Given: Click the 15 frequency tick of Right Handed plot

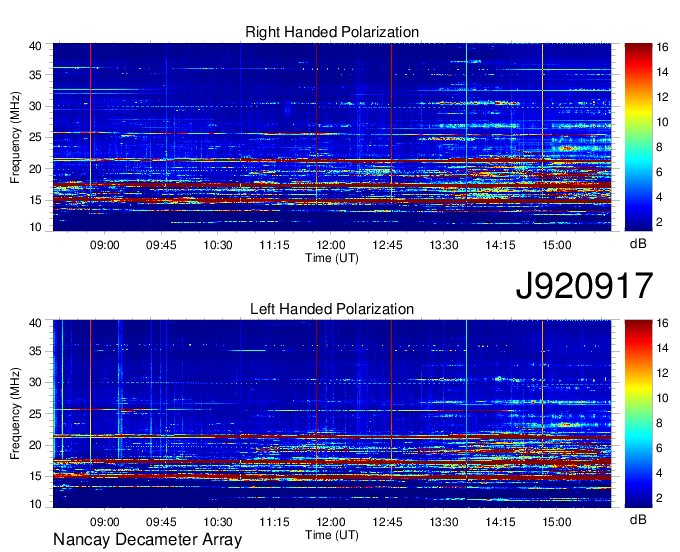Looking at the screenshot, I should [35, 200].
